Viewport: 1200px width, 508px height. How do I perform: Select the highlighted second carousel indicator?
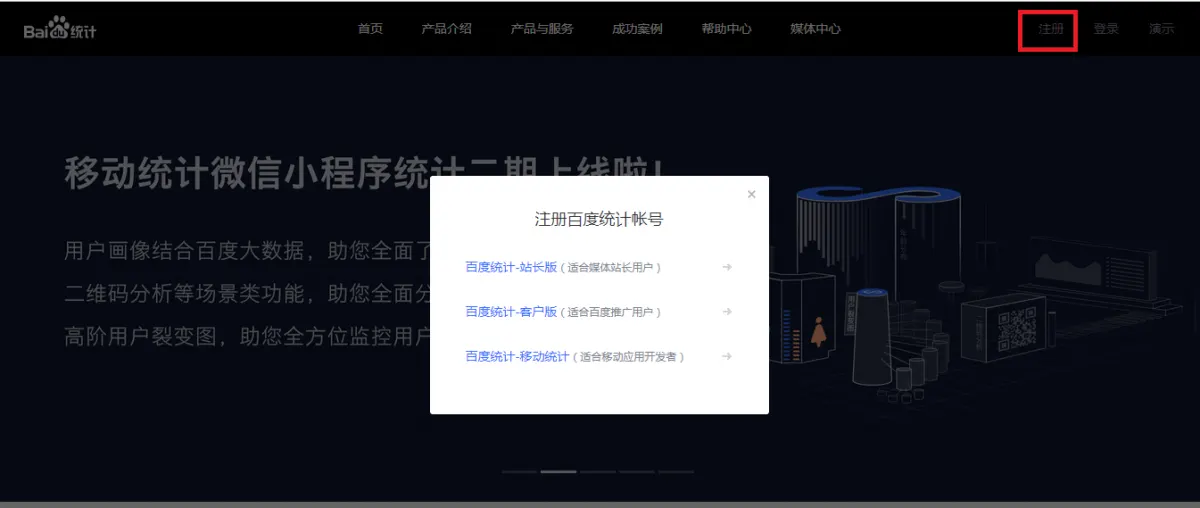pyautogui.click(x=558, y=471)
